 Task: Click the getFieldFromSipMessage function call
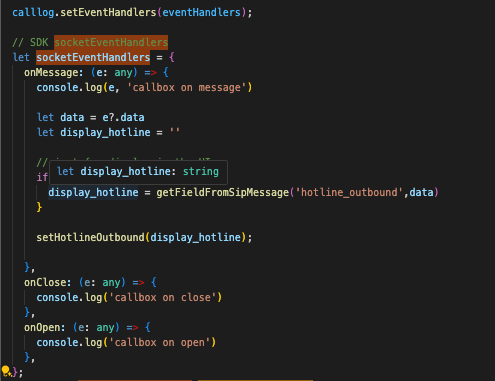[222, 192]
